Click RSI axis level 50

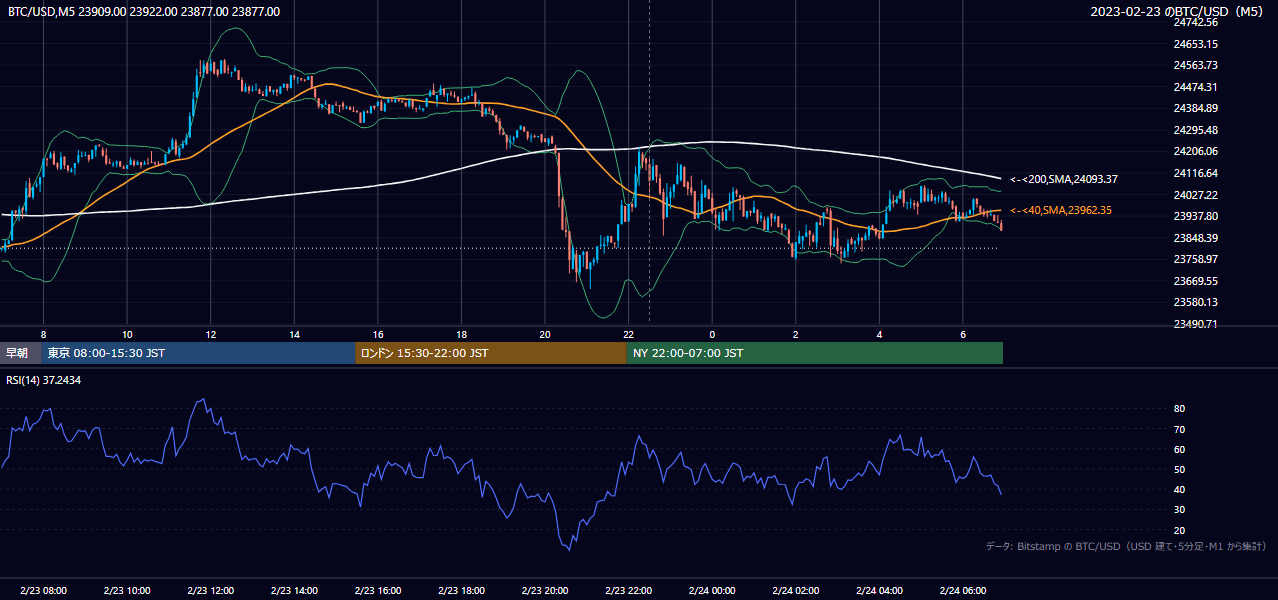pyautogui.click(x=1180, y=469)
